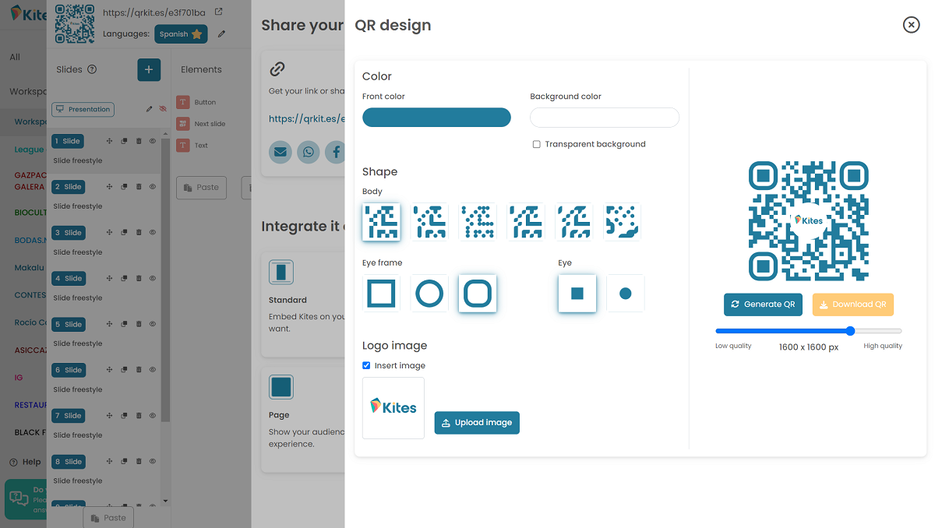The height and width of the screenshot is (528, 935).
Task: Click the Kites logo image thumbnail
Action: point(393,407)
